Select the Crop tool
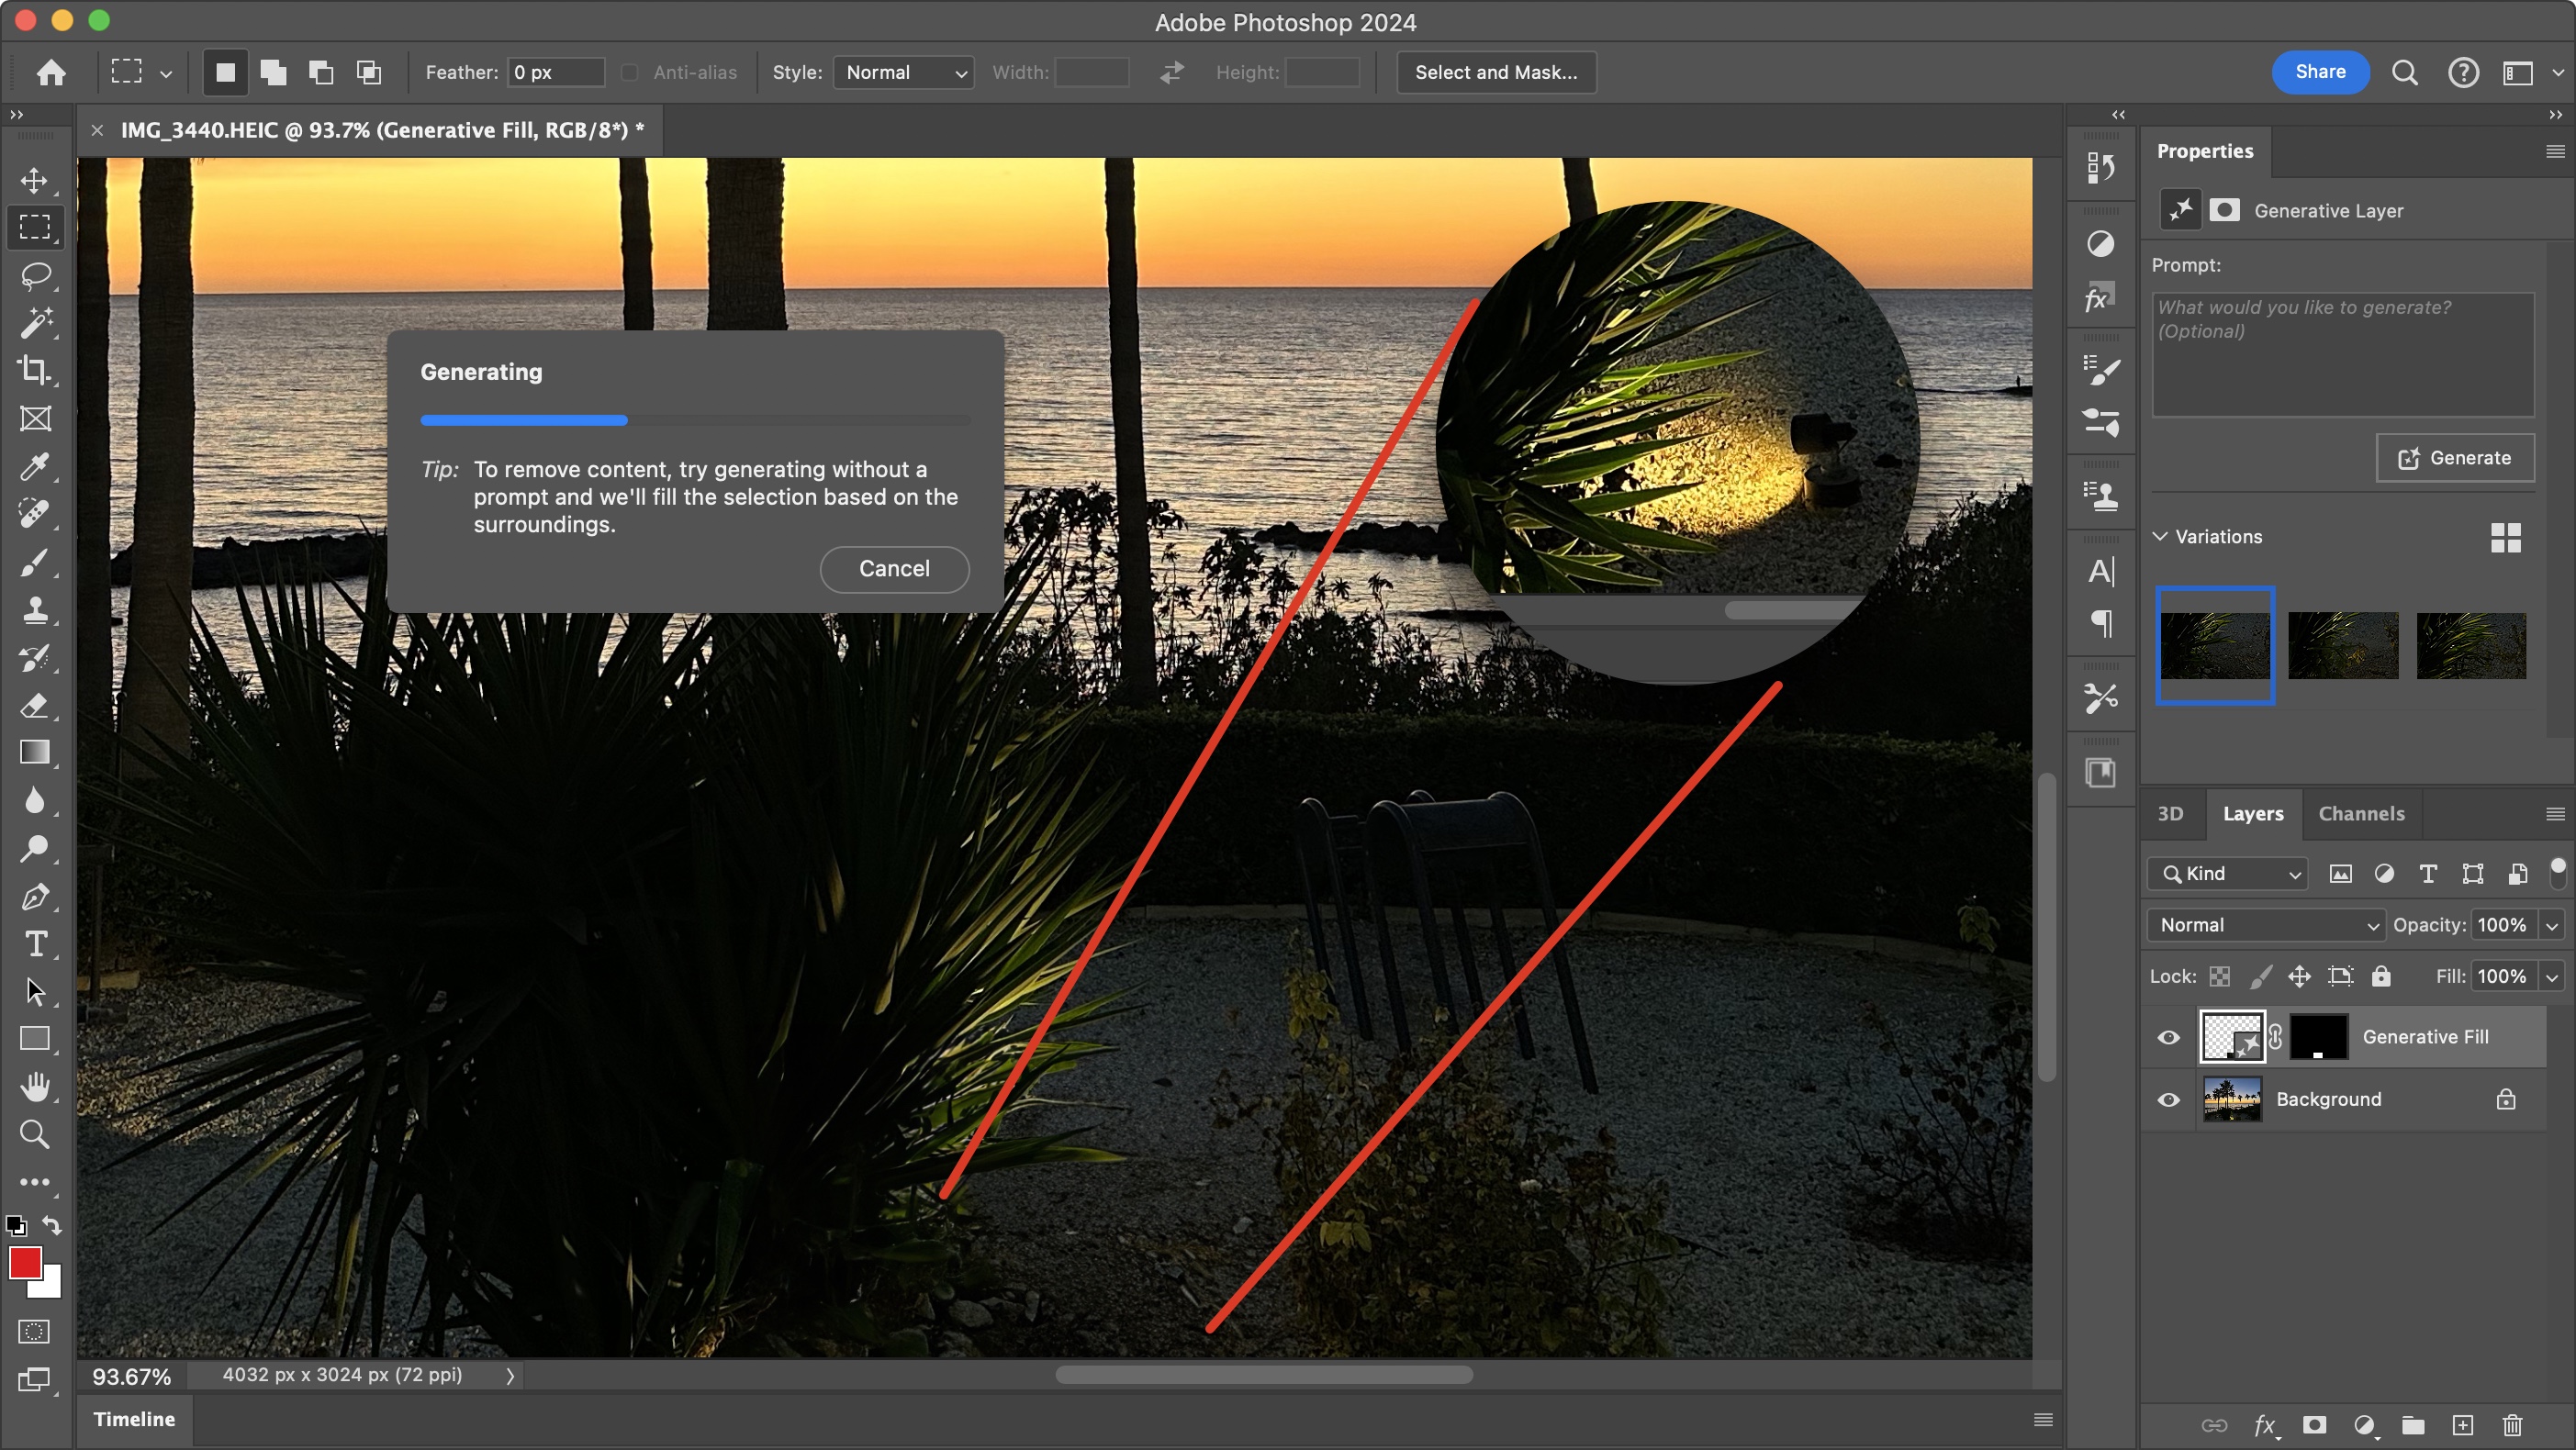The image size is (2576, 1450). [x=35, y=370]
